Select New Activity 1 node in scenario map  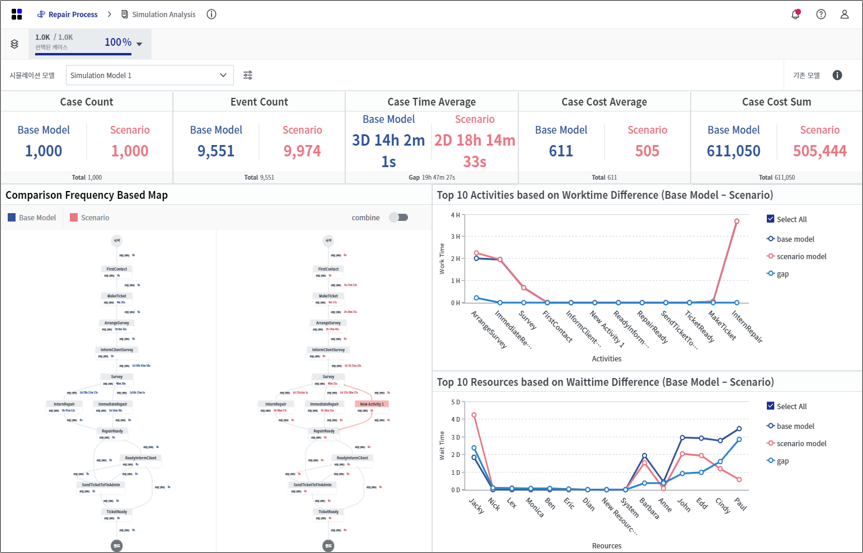(372, 404)
